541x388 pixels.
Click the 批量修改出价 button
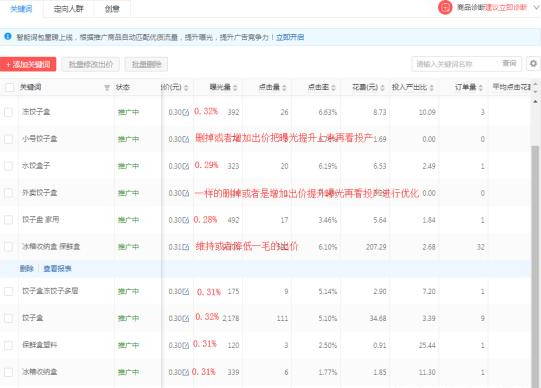91,64
